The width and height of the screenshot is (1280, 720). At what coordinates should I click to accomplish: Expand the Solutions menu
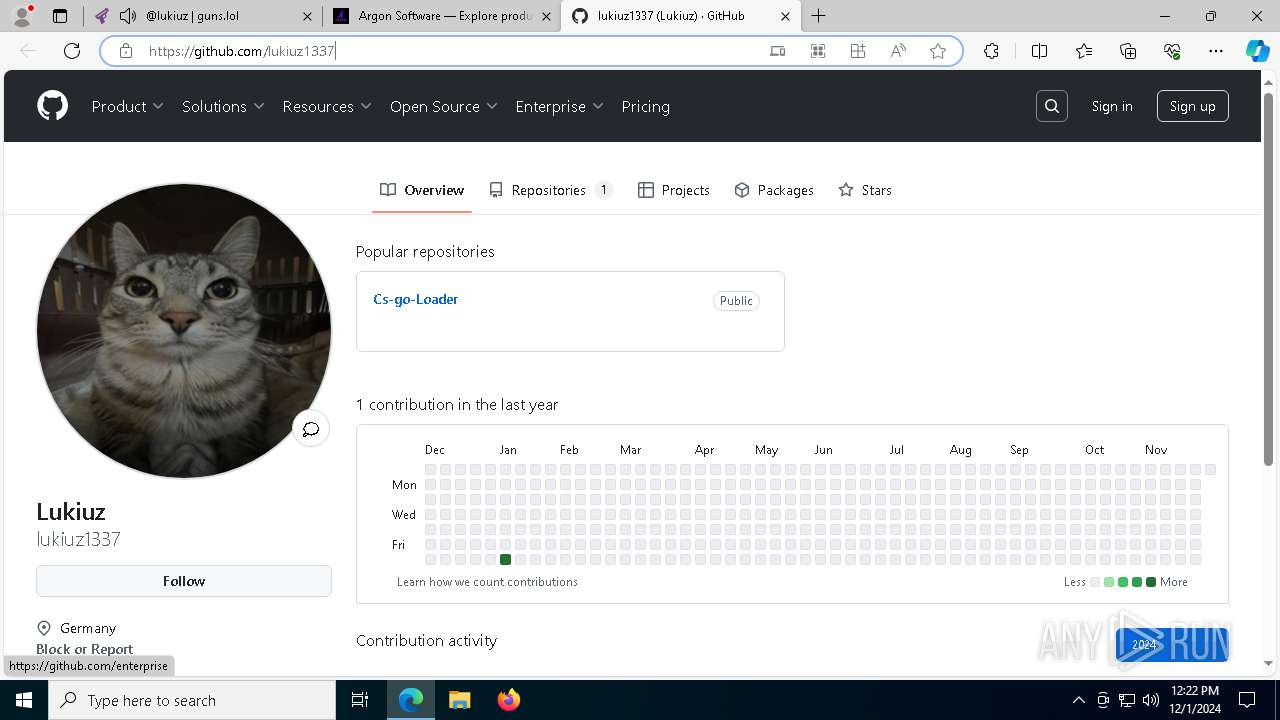[x=223, y=106]
